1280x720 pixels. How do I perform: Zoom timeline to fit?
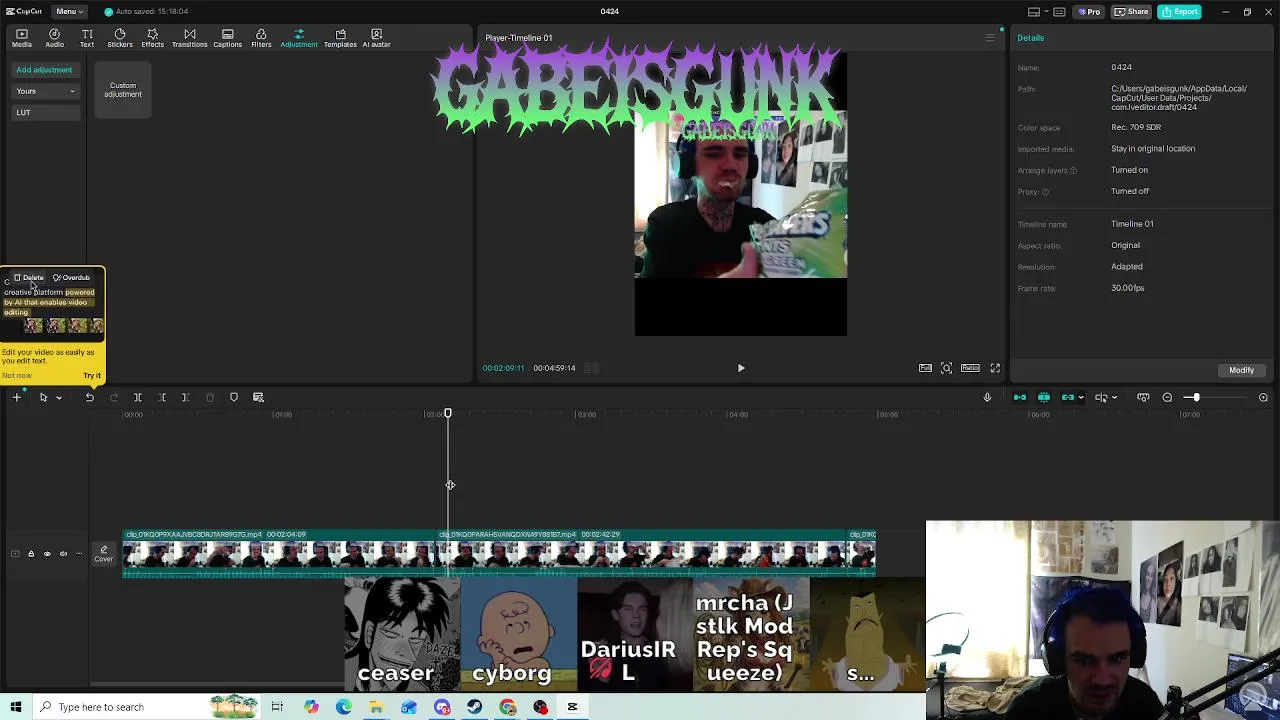point(1143,398)
